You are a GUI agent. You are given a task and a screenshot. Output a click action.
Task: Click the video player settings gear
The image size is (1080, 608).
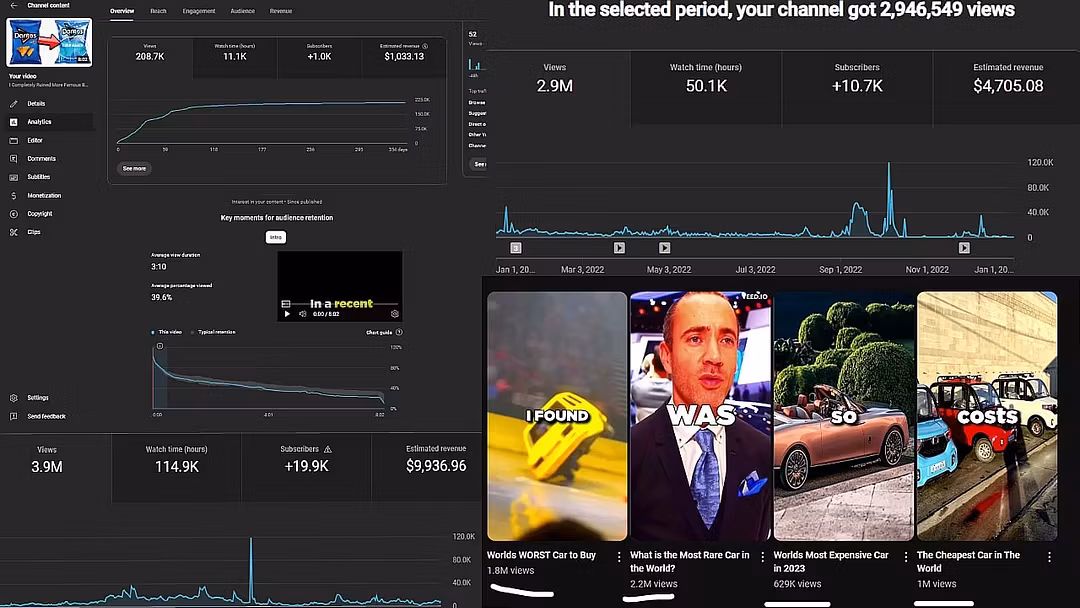click(394, 314)
